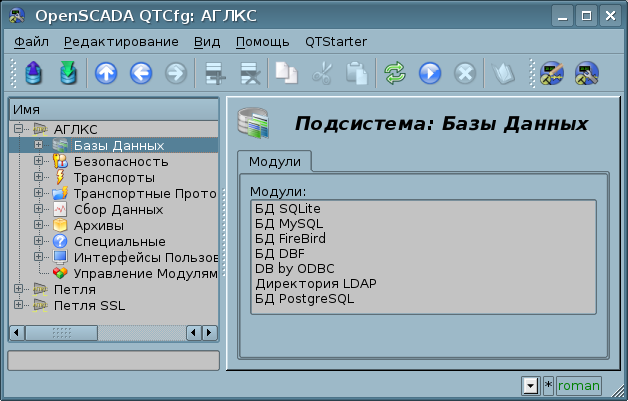Click the Интерфейсы Пользователя monitor icon
628x401 pixels.
click(x=60, y=257)
